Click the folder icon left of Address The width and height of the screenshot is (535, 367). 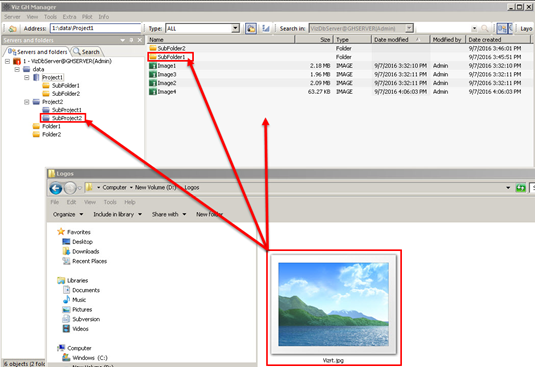coord(12,29)
